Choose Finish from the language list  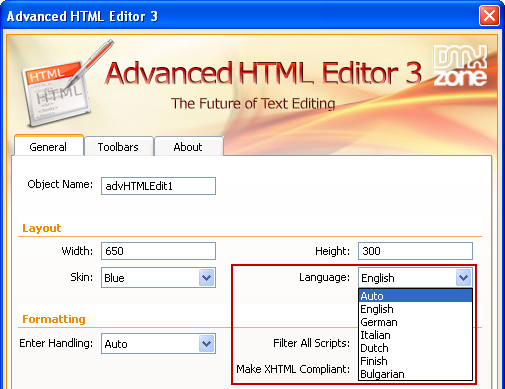415,361
